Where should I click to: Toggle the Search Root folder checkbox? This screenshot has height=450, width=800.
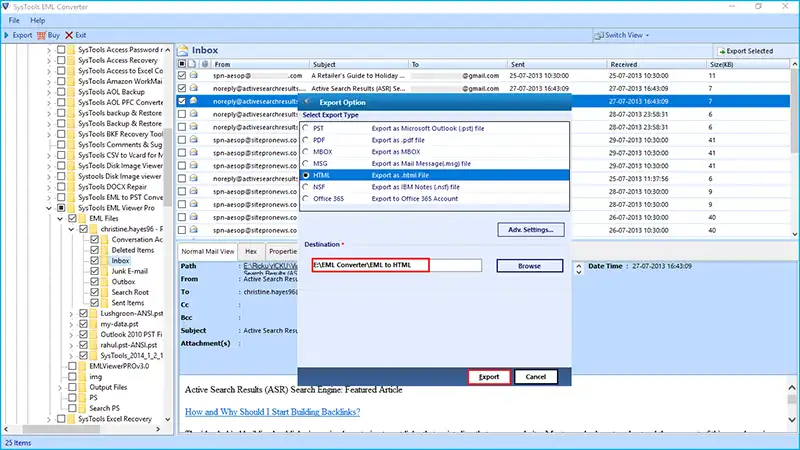point(94,292)
